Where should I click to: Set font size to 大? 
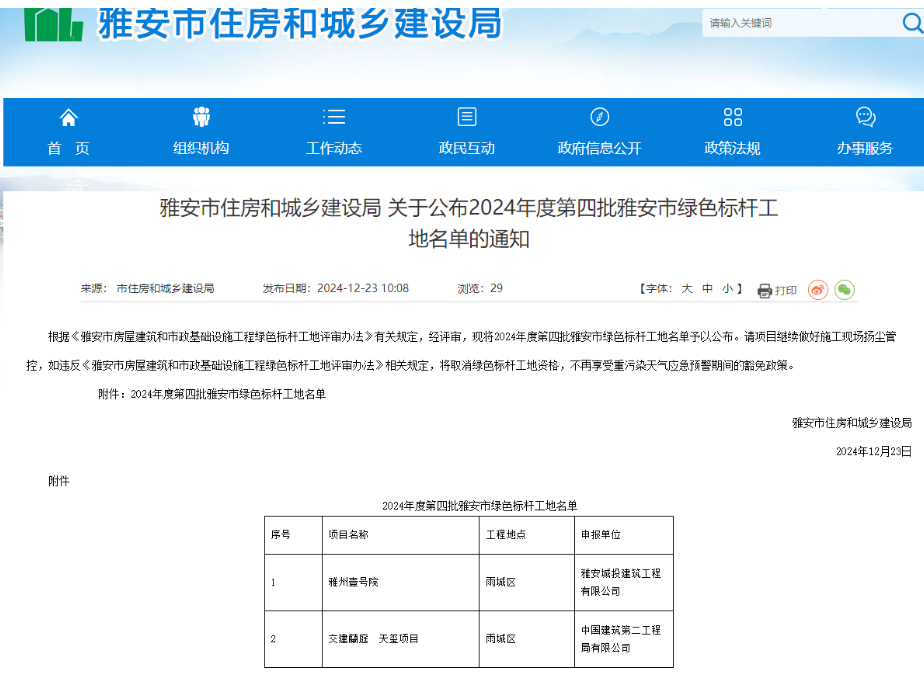click(x=687, y=289)
